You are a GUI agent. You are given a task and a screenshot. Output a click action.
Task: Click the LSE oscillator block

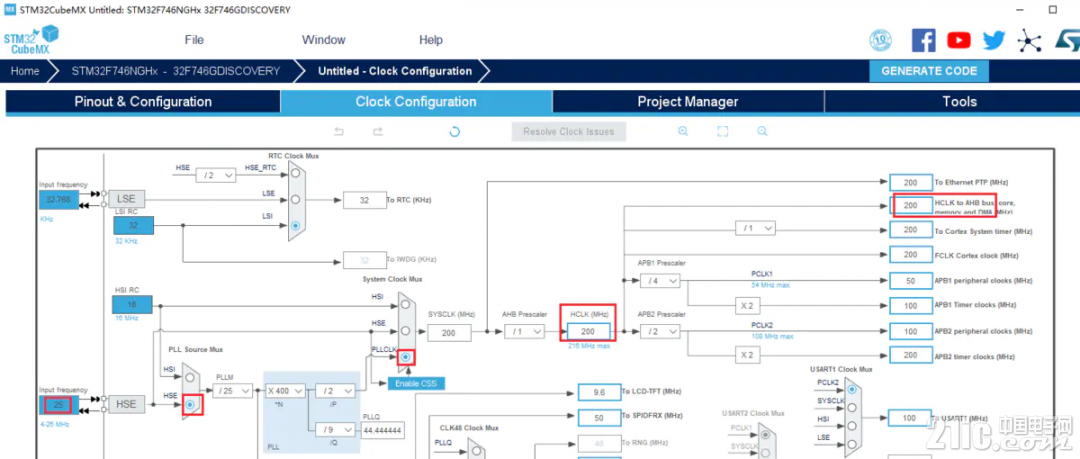coord(127,199)
